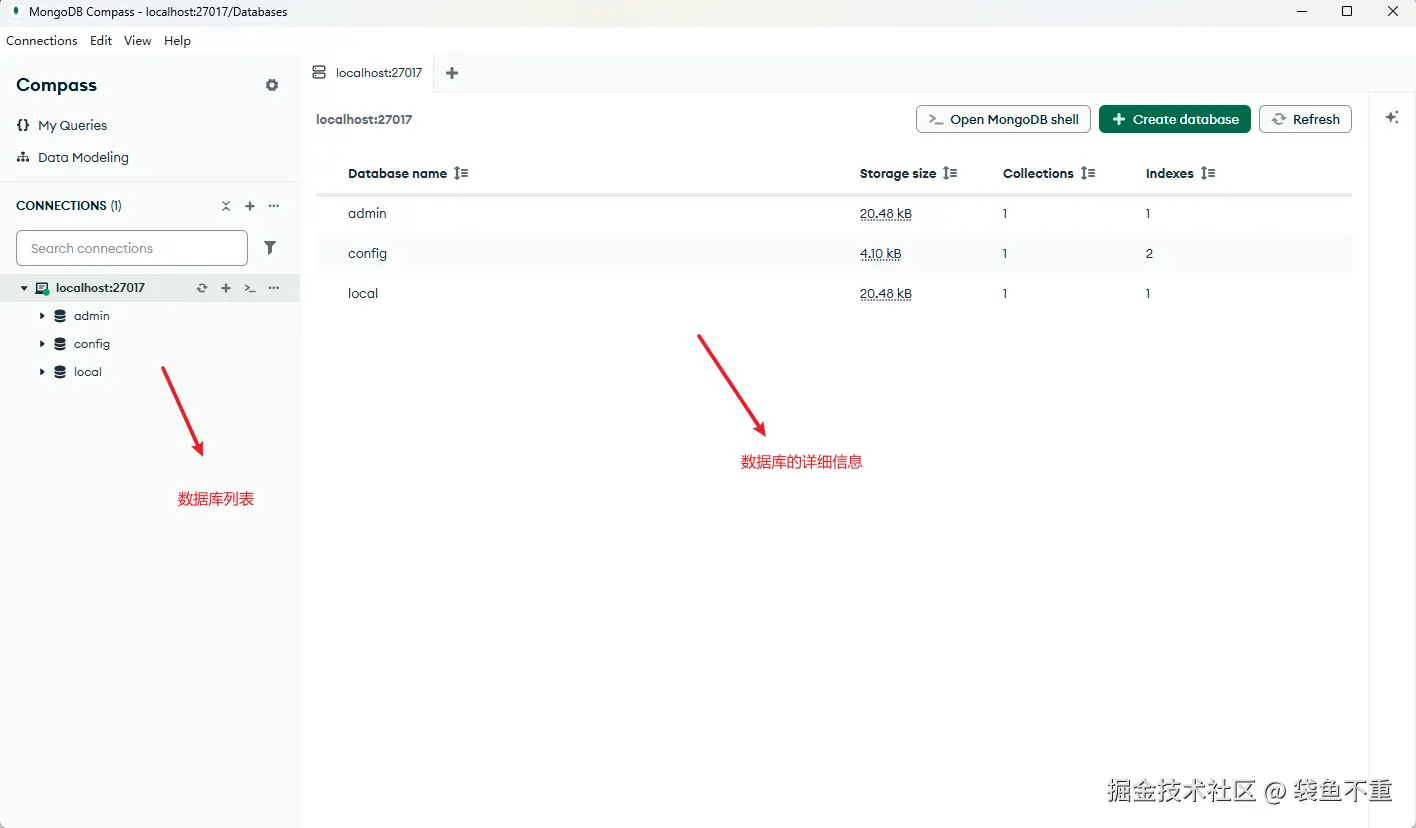Image resolution: width=1416 pixels, height=828 pixels.
Task: Select local in the sidebar tree
Action: coord(88,372)
